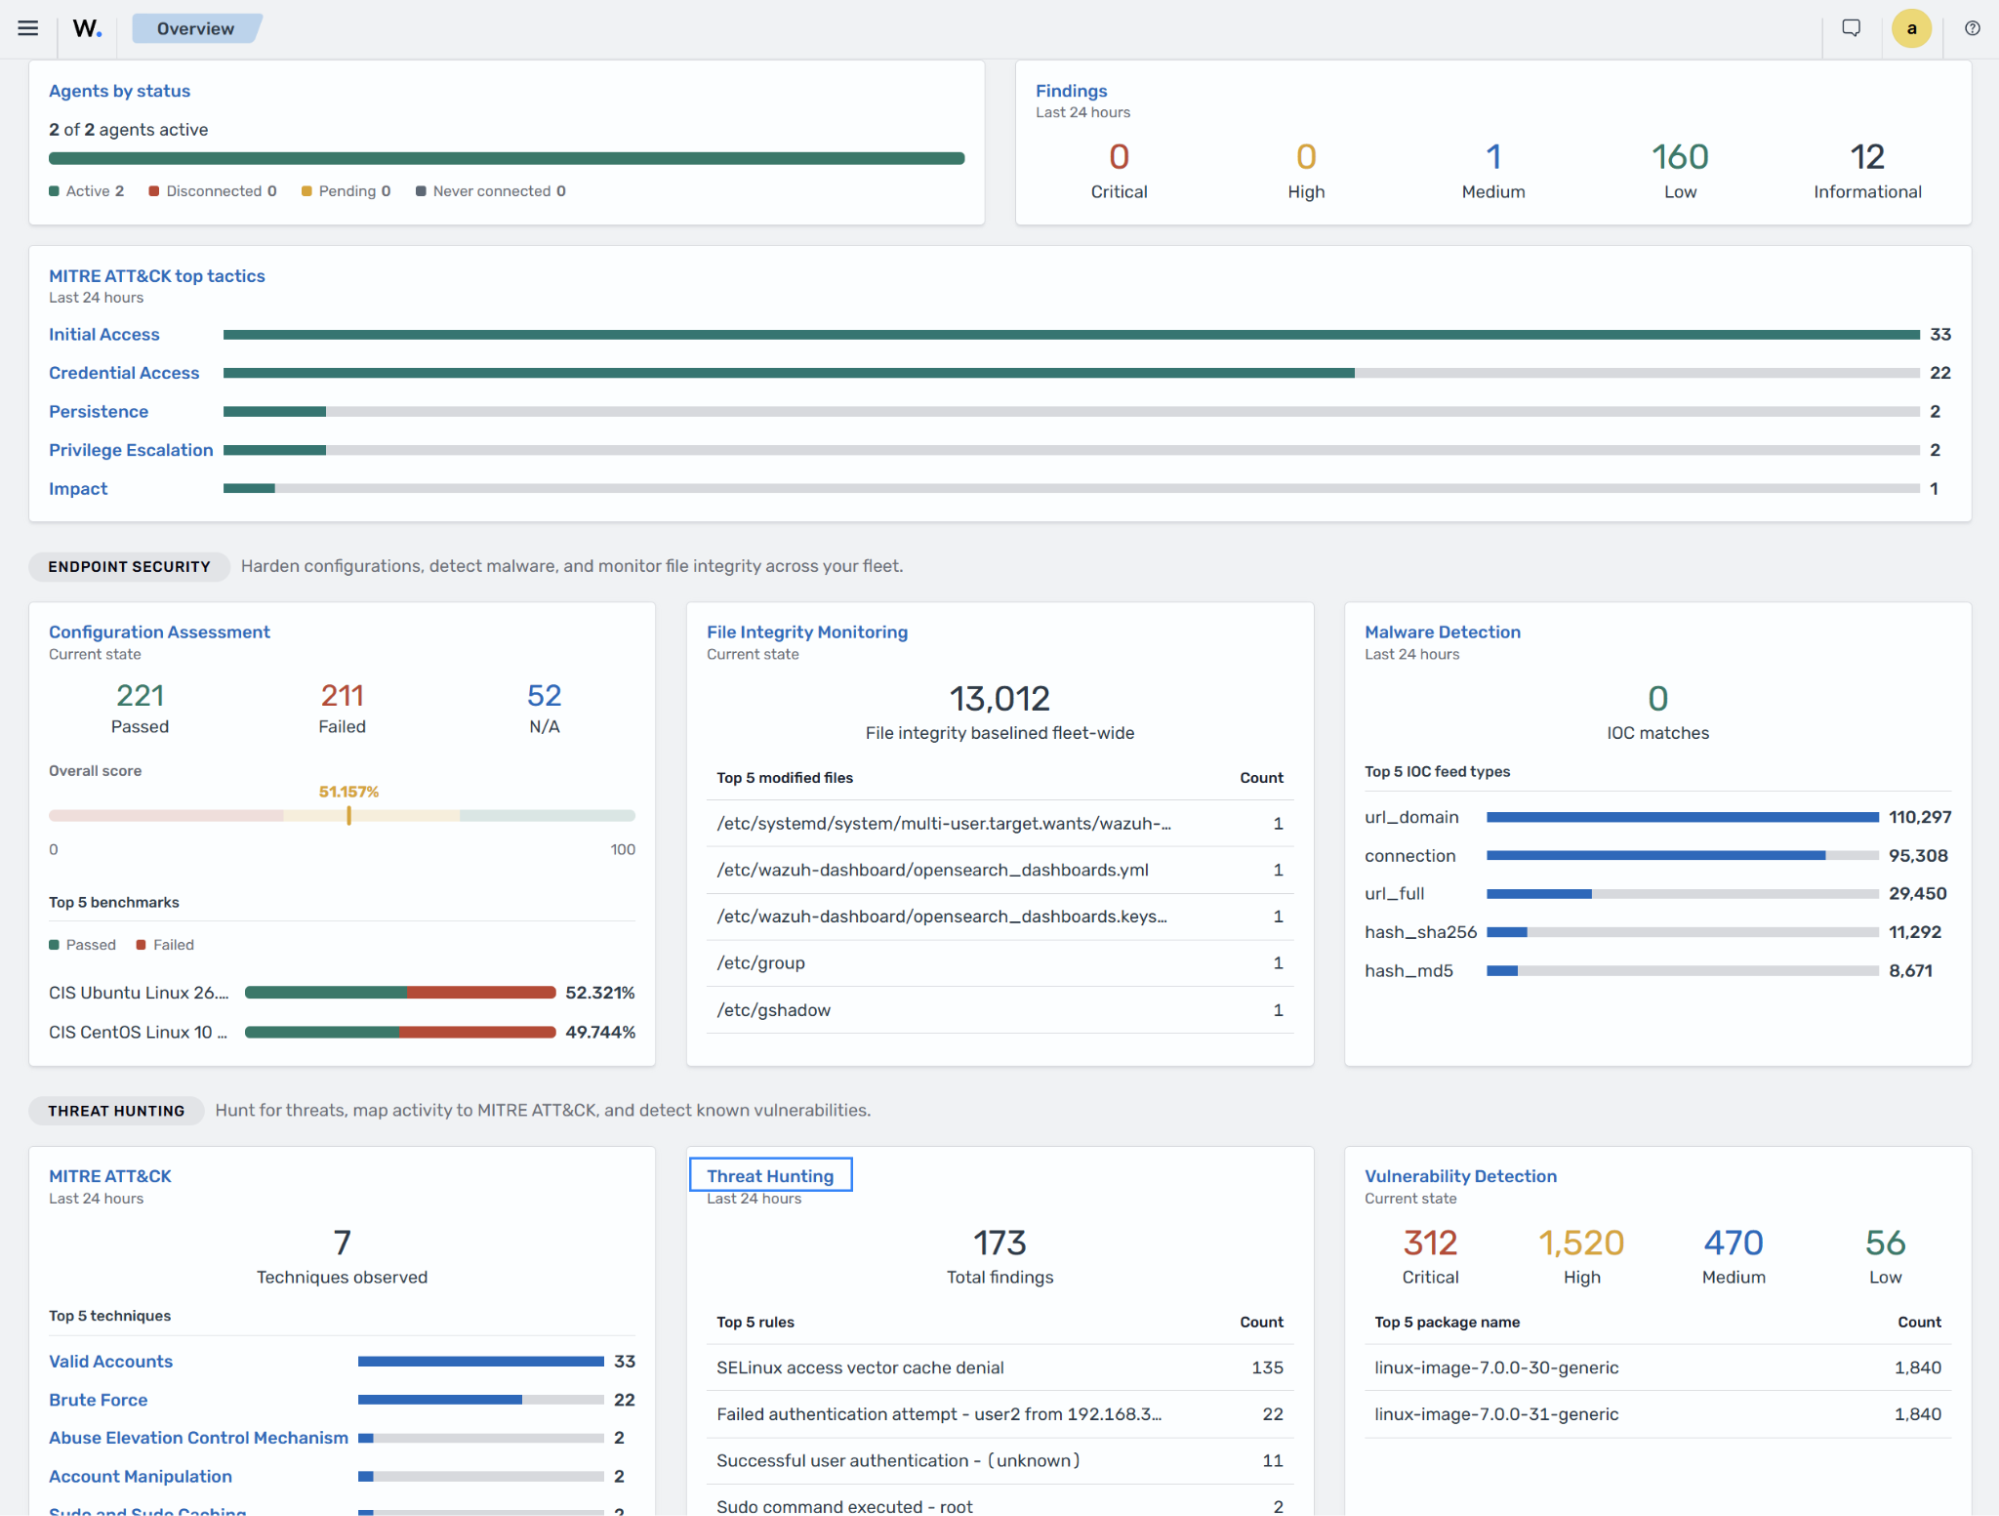Open Vulnerability Detection panel

pos(1460,1176)
